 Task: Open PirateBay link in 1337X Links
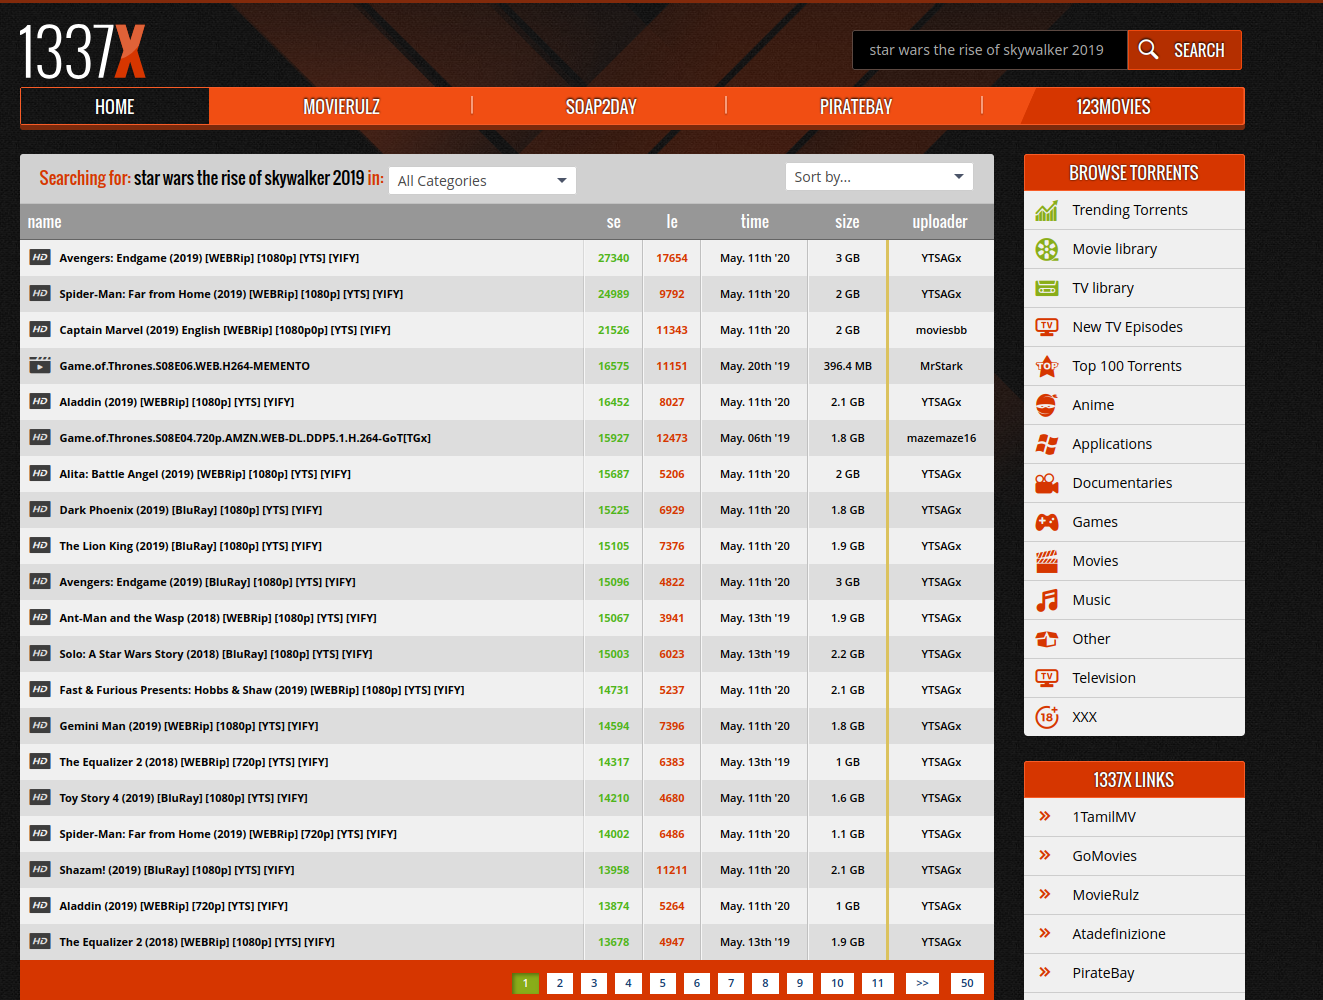(x=1103, y=973)
